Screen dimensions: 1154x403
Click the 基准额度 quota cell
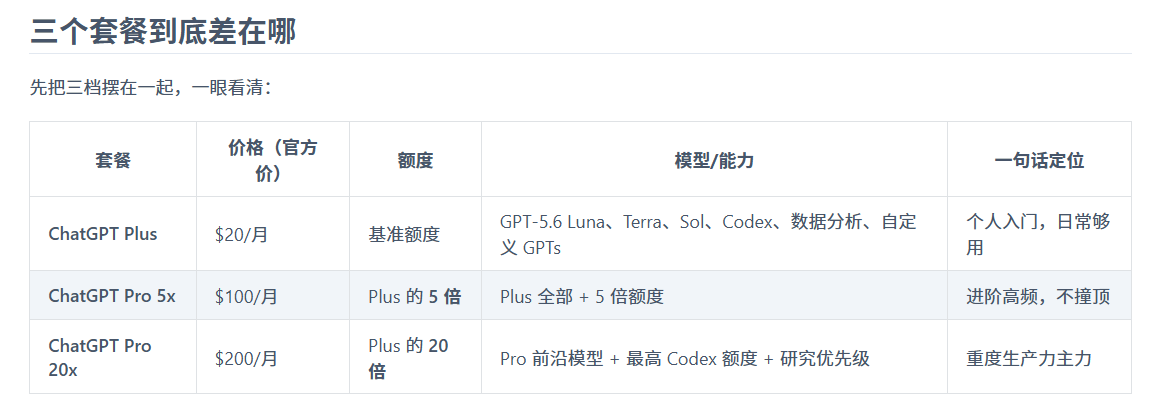coord(415,234)
